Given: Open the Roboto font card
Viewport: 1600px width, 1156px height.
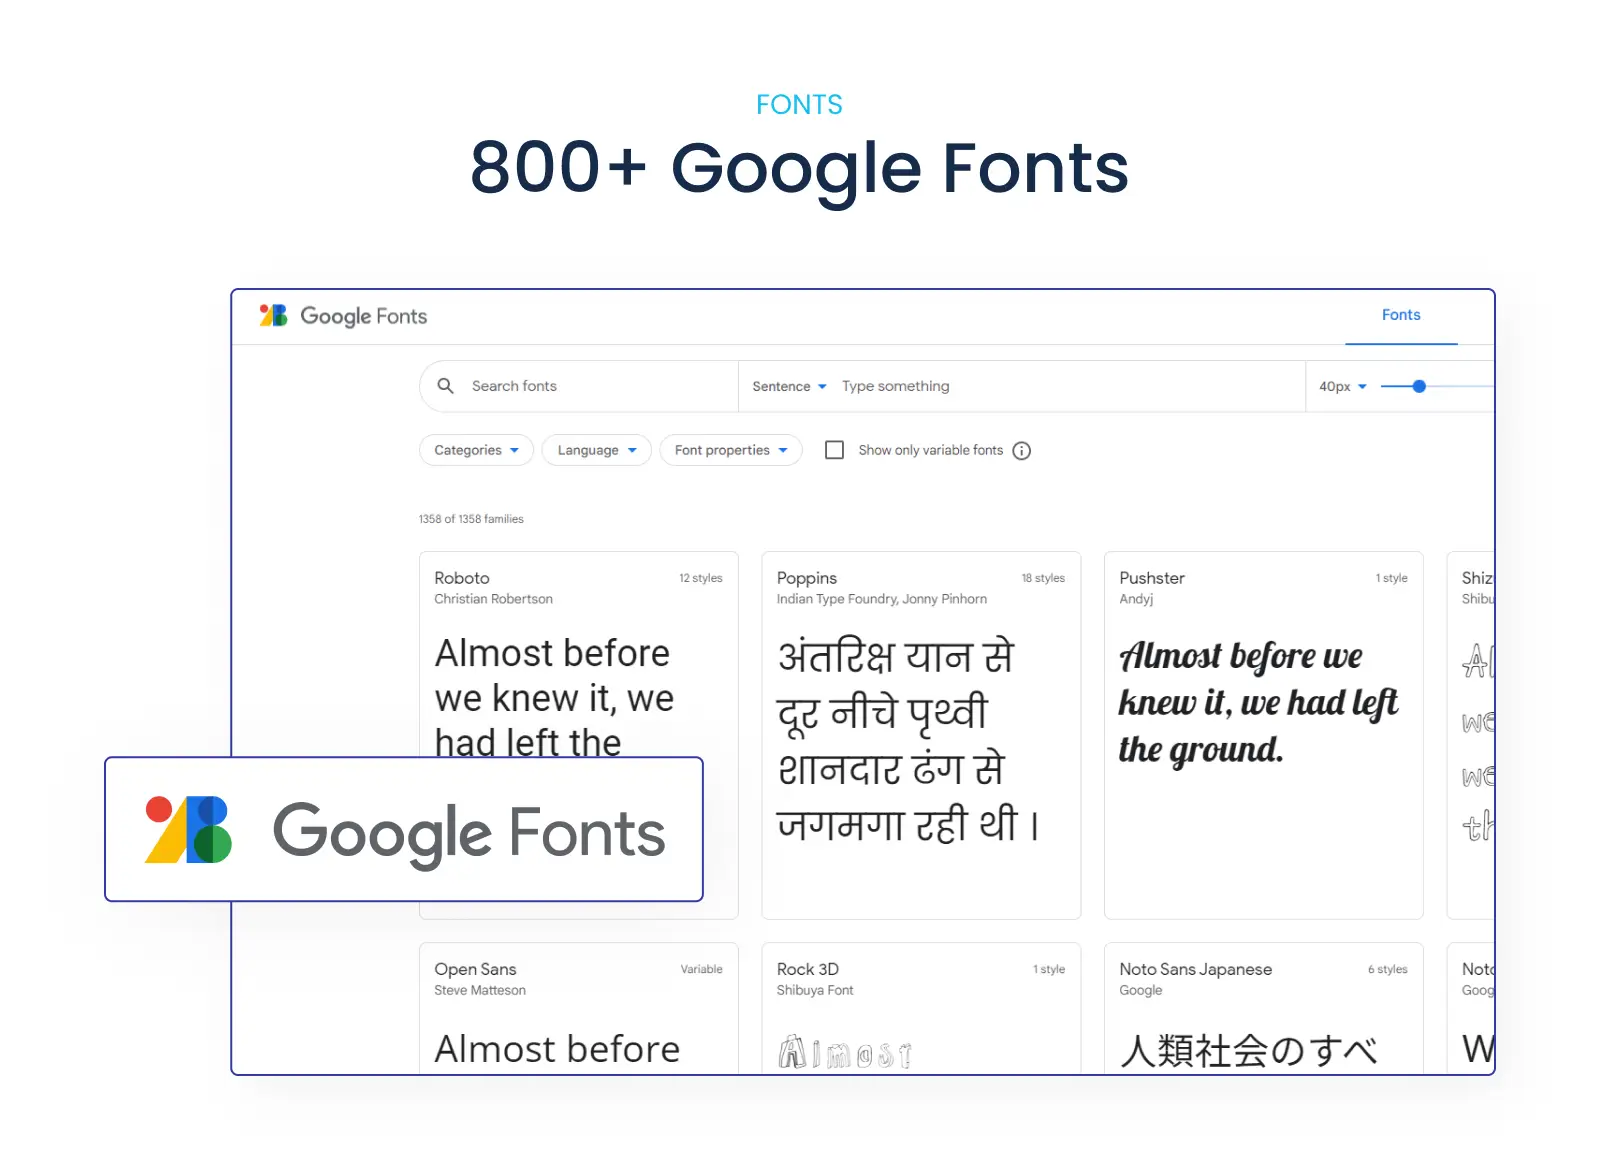Looking at the screenshot, I should coord(578,735).
